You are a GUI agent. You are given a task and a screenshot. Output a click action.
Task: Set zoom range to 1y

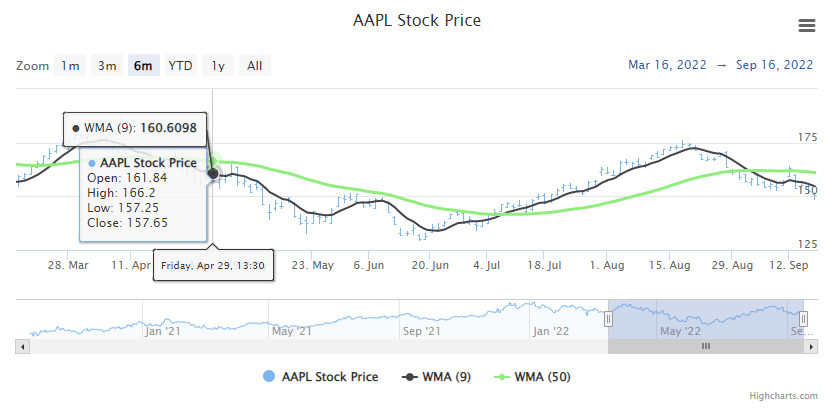click(217, 66)
